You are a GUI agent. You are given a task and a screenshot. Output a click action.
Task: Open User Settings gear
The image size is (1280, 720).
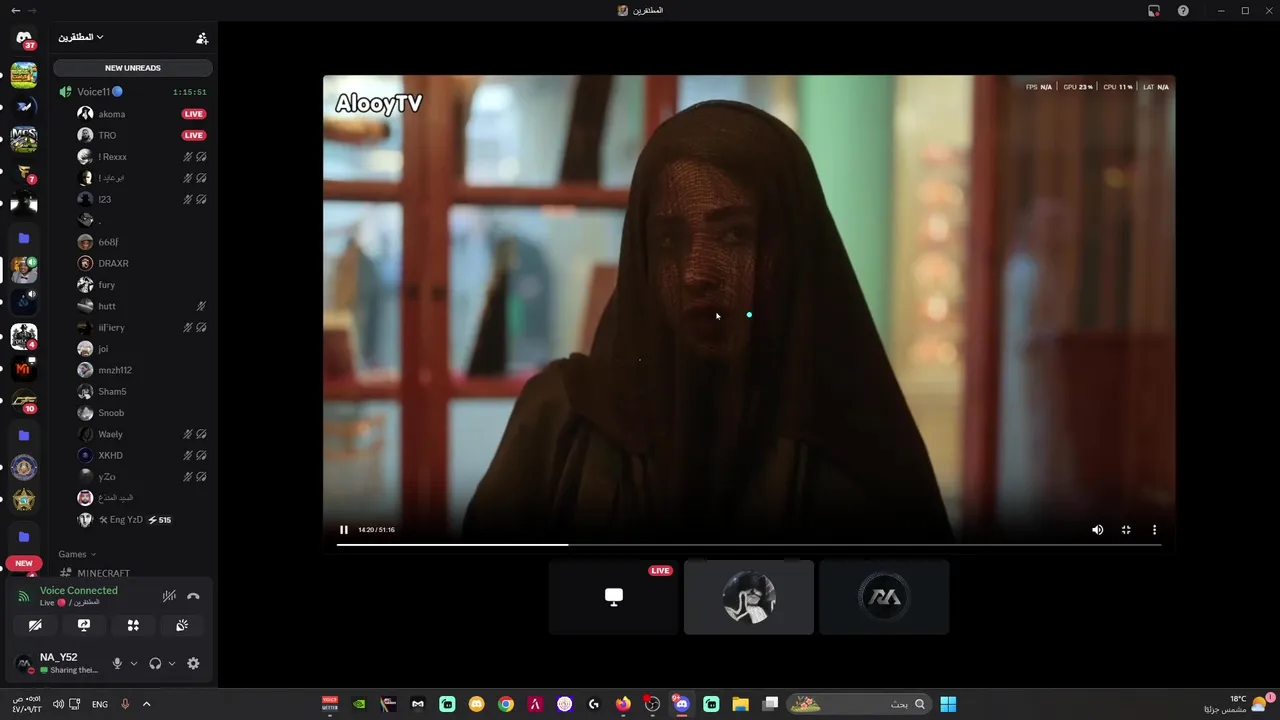click(193, 663)
